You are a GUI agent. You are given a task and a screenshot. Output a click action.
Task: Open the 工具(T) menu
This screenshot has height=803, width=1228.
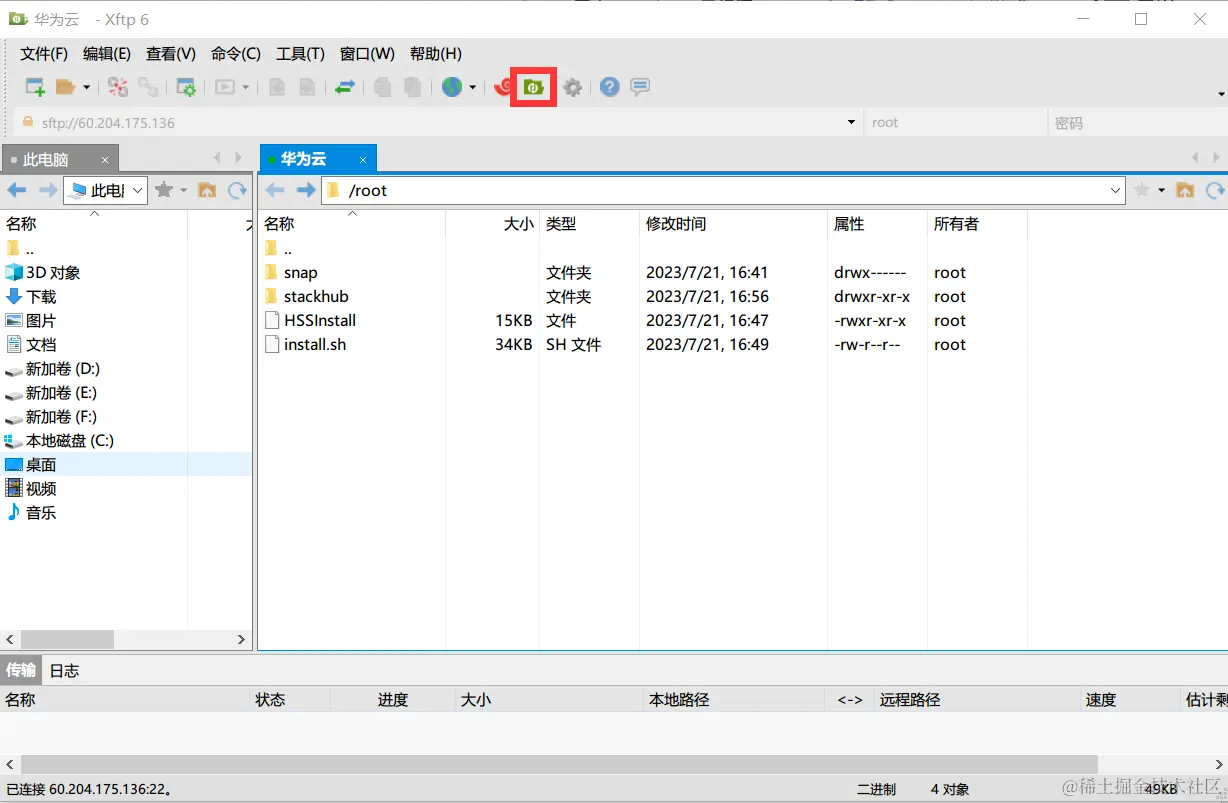point(300,53)
